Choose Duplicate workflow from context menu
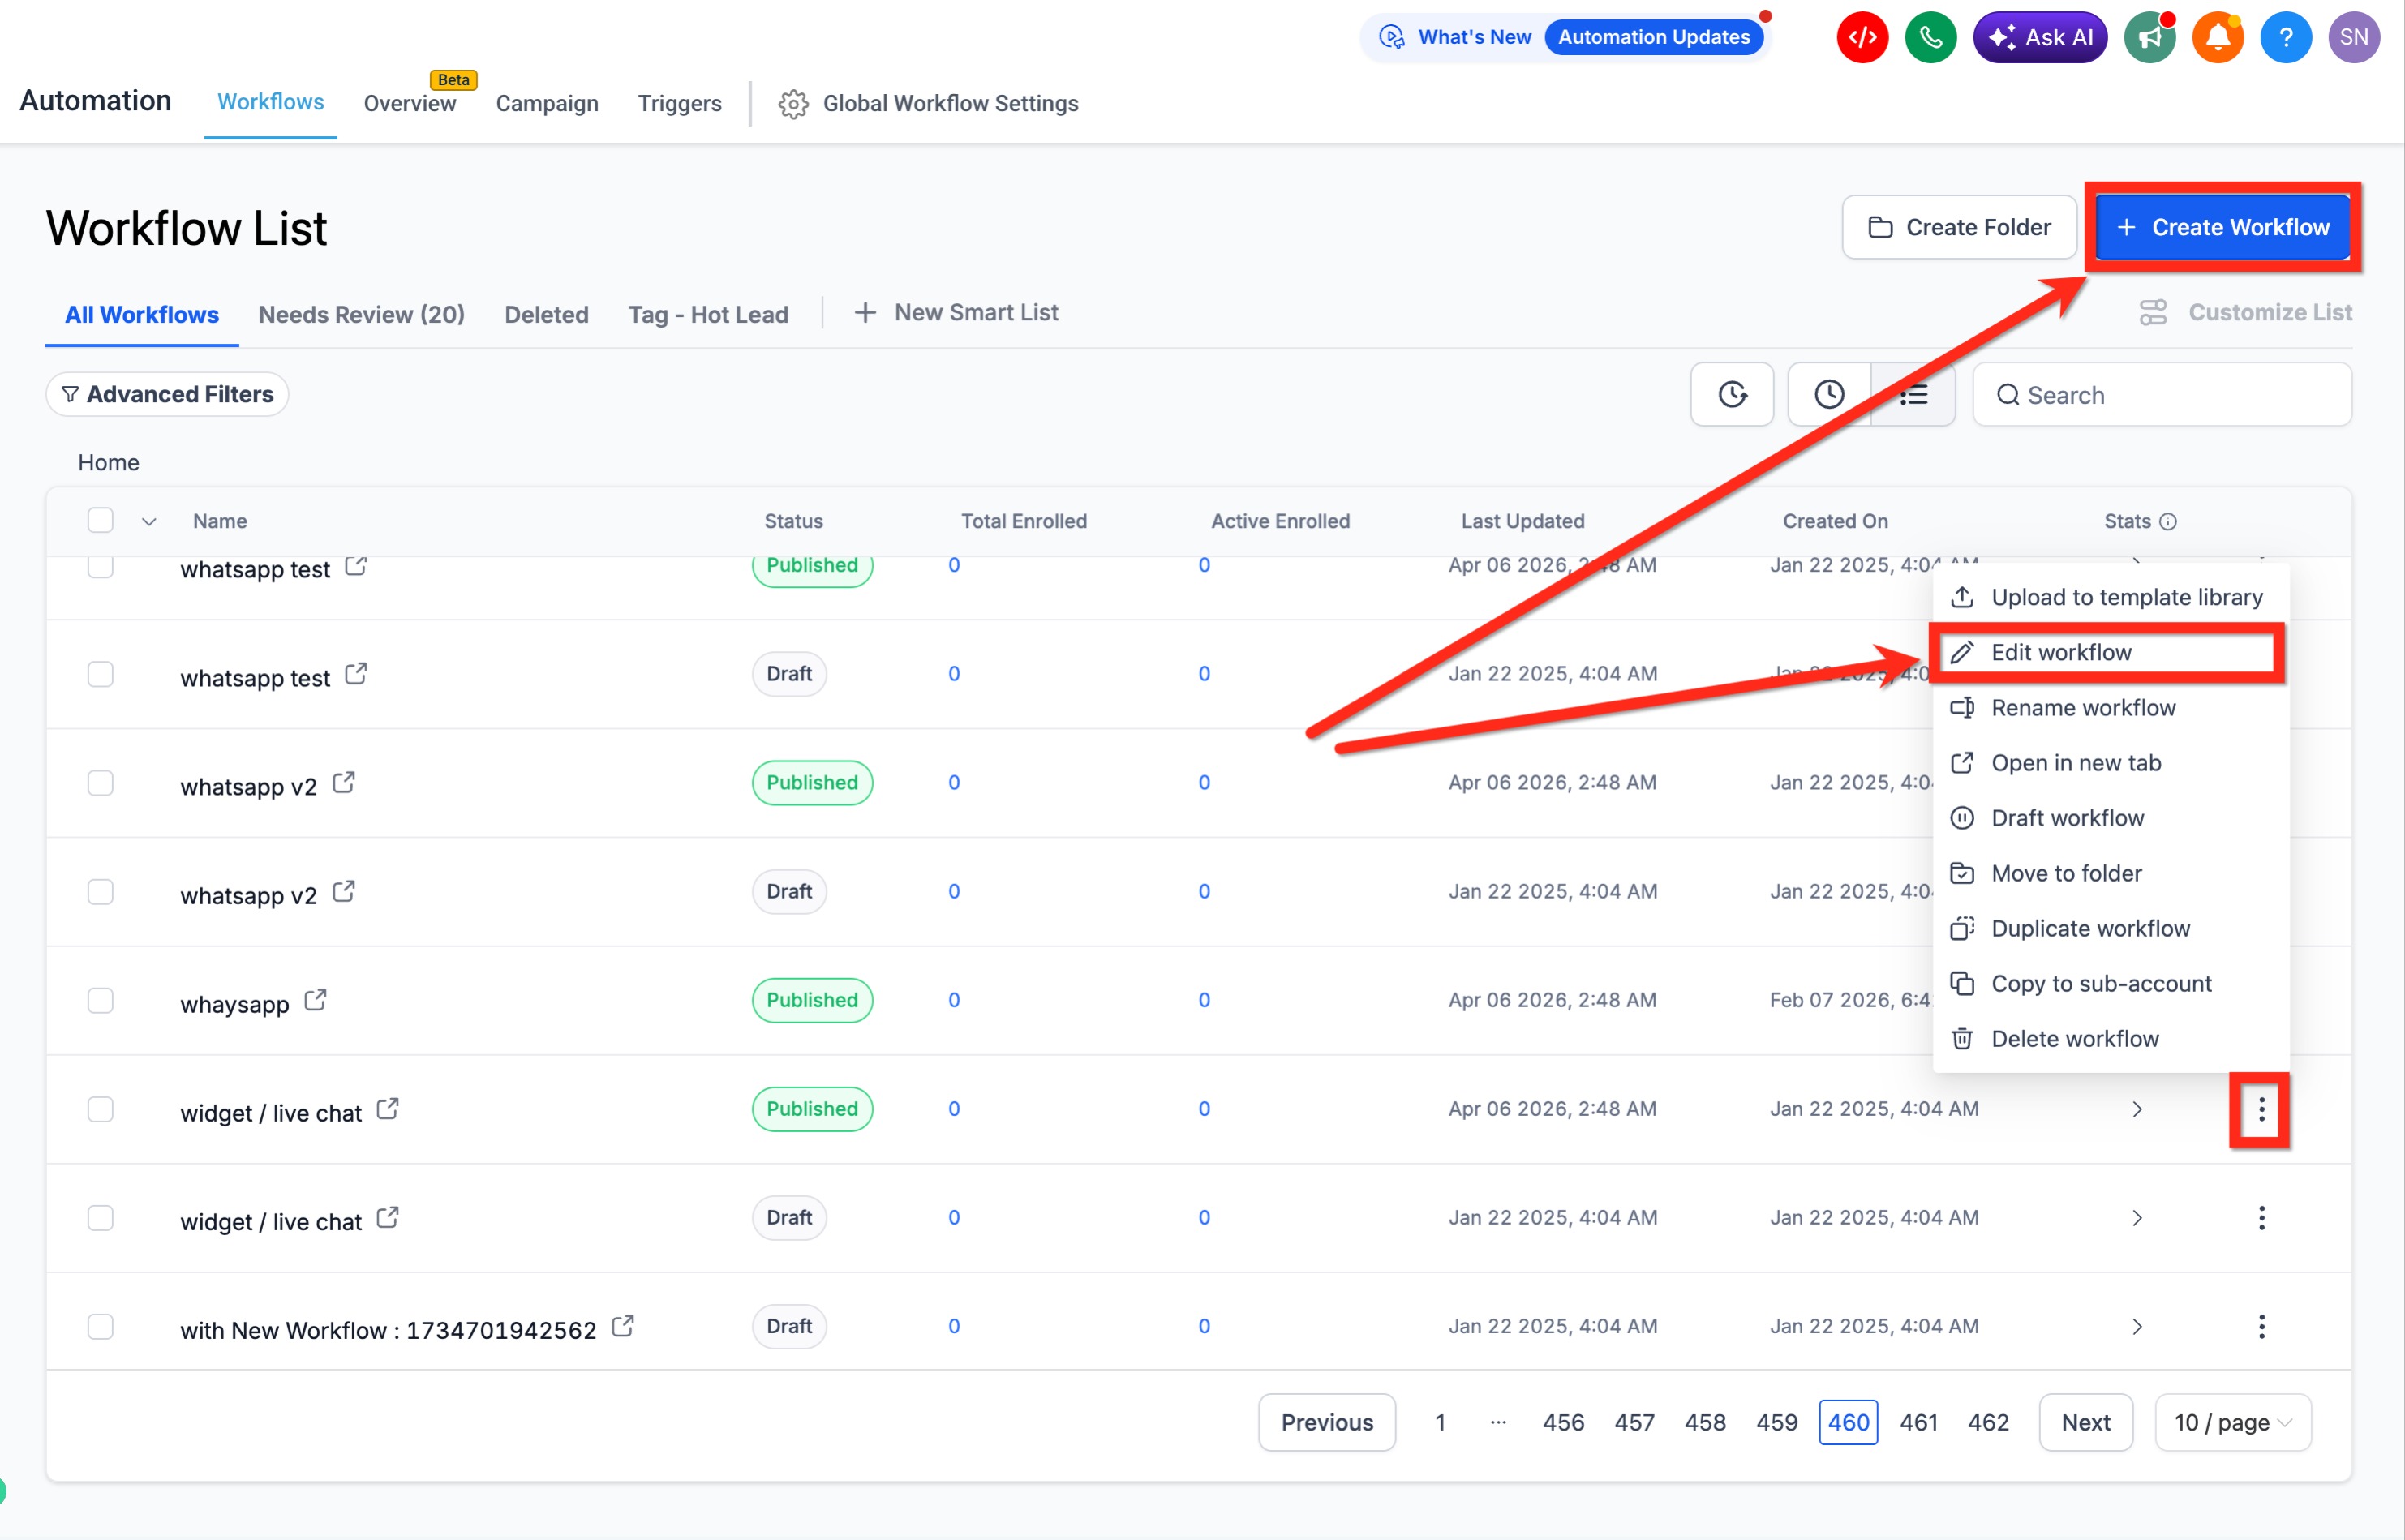Viewport: 2405px width, 1540px height. point(2090,929)
